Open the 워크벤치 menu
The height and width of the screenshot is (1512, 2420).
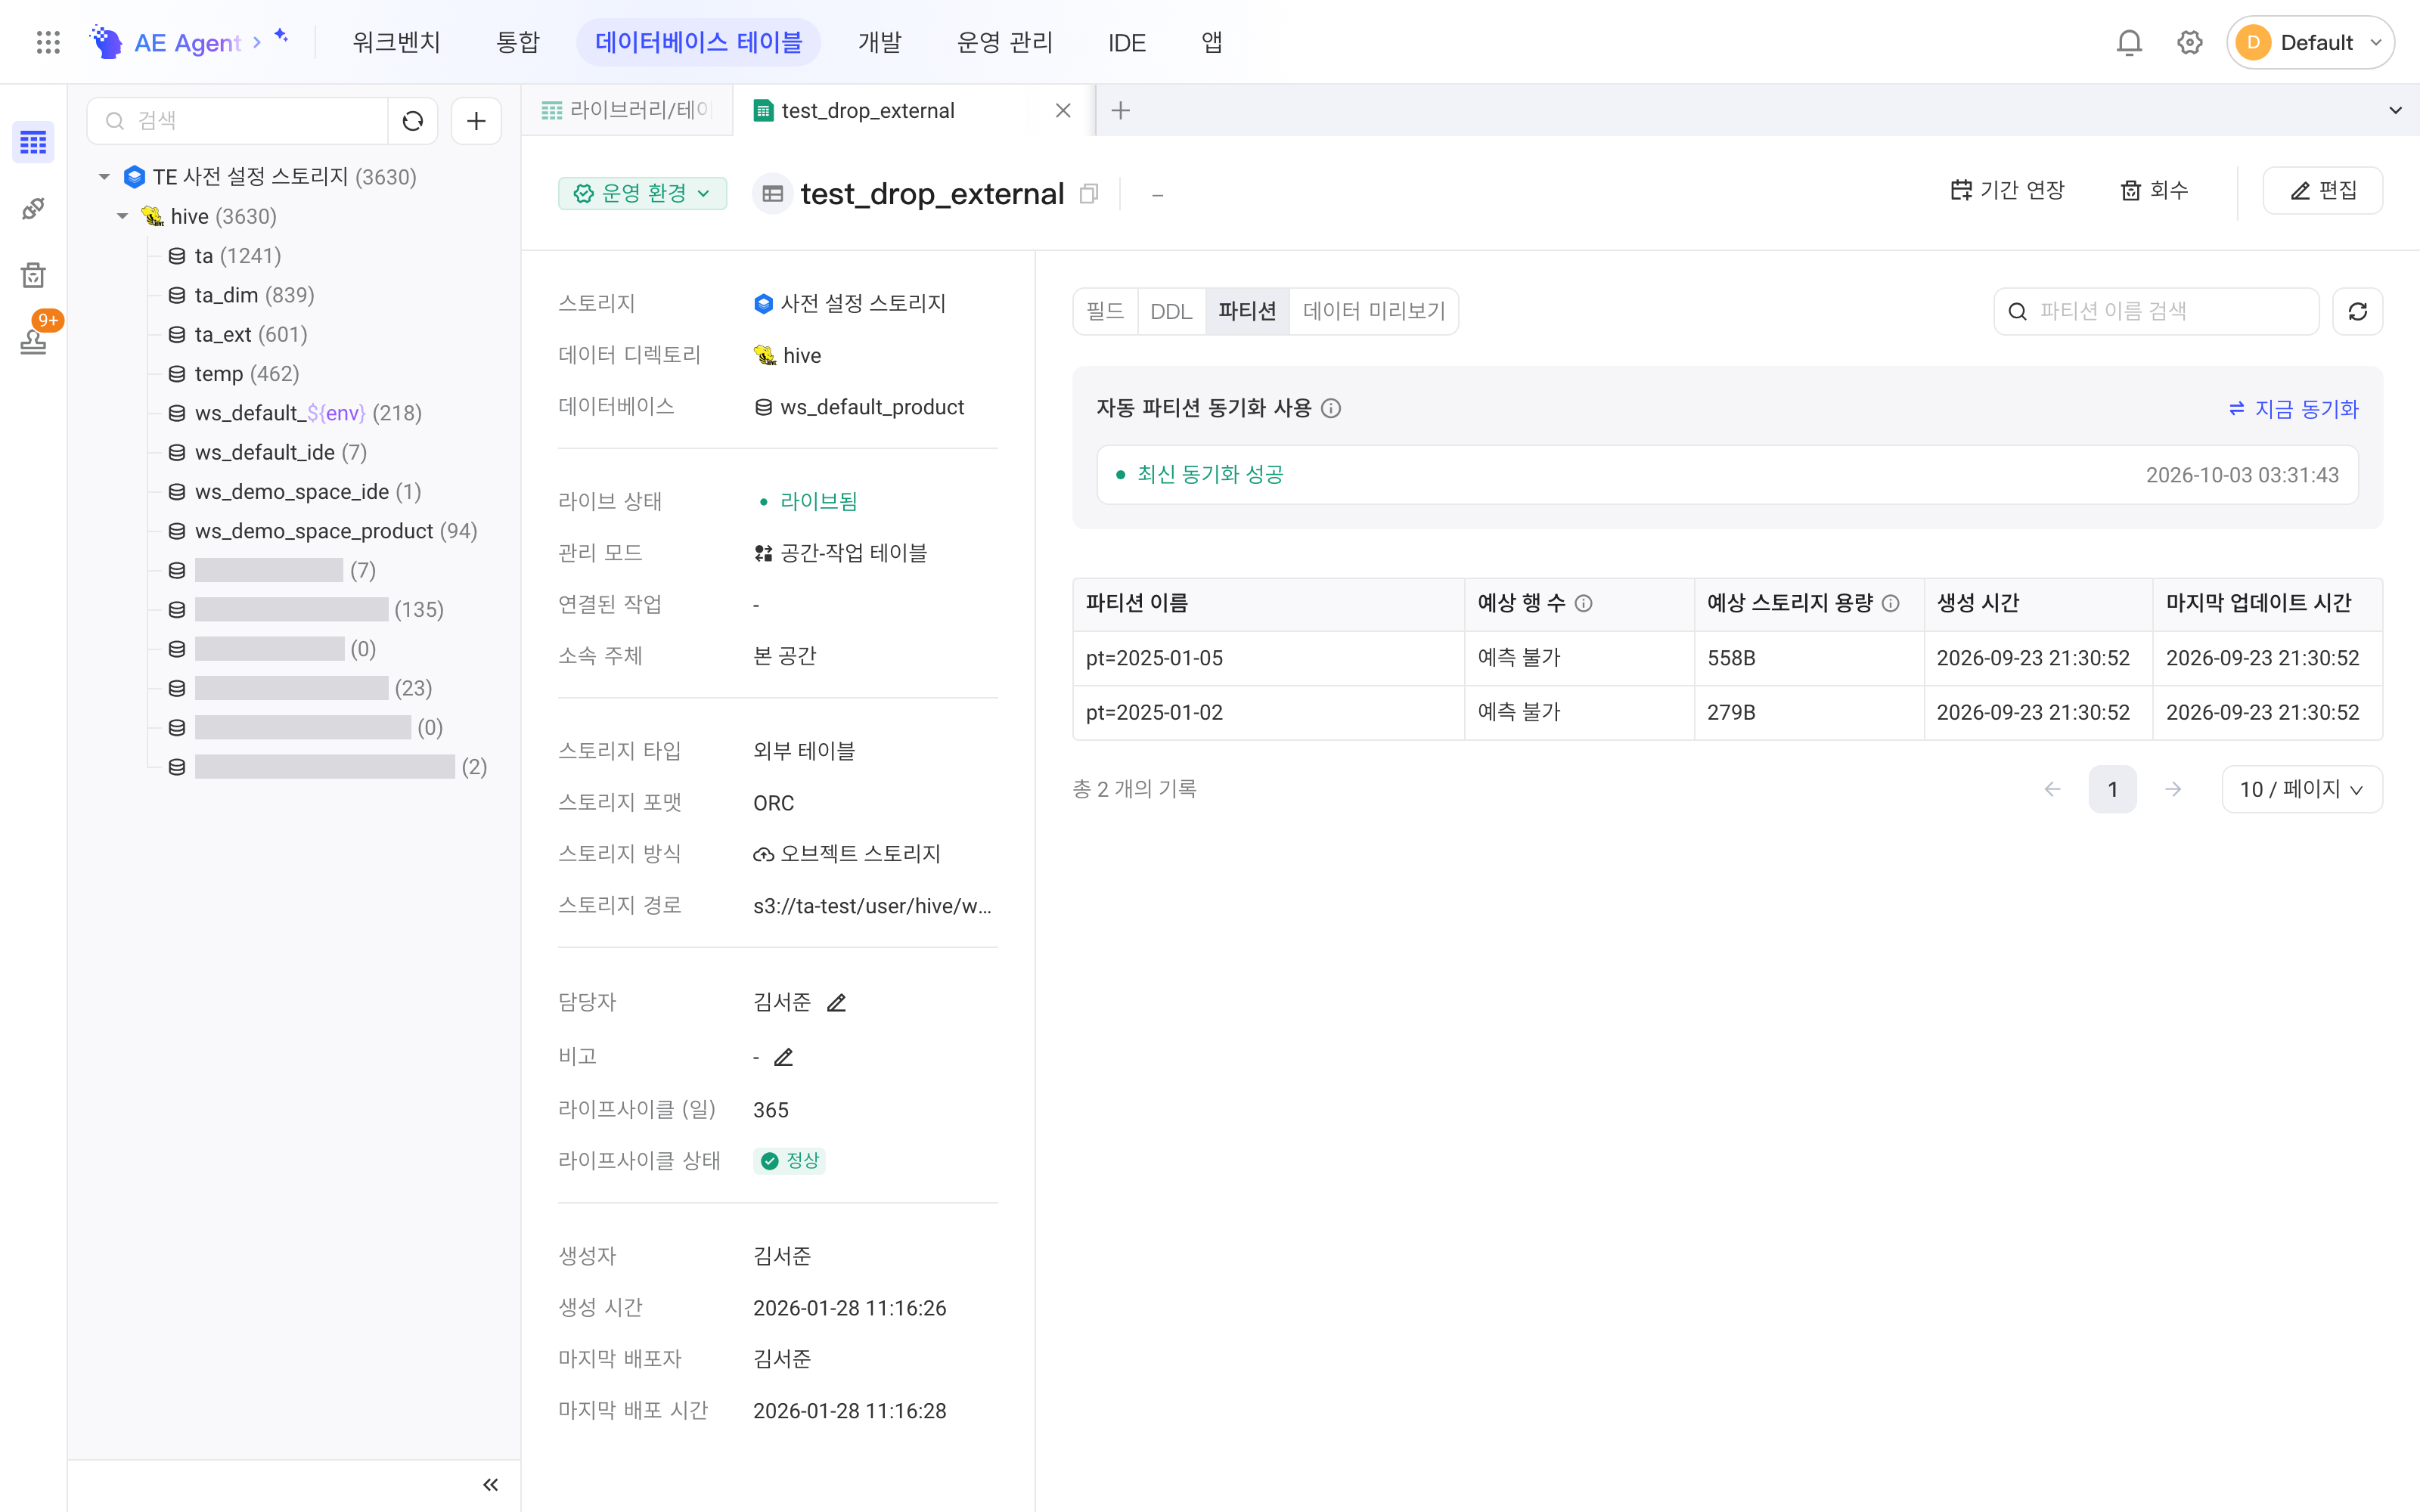tap(397, 42)
